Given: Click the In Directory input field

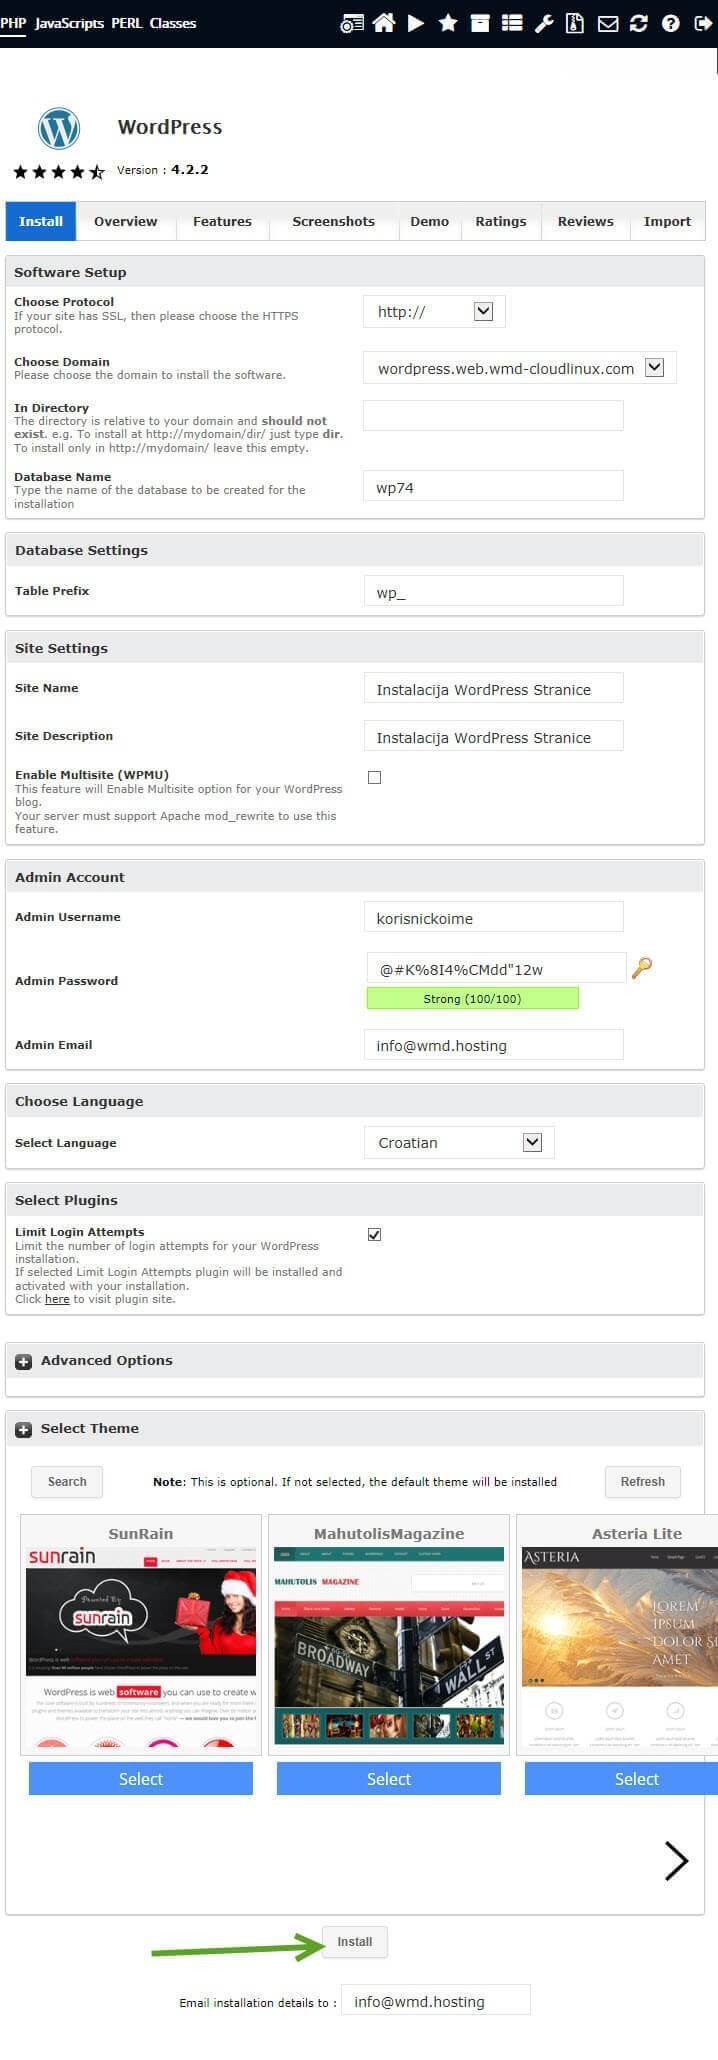Looking at the screenshot, I should 493,415.
